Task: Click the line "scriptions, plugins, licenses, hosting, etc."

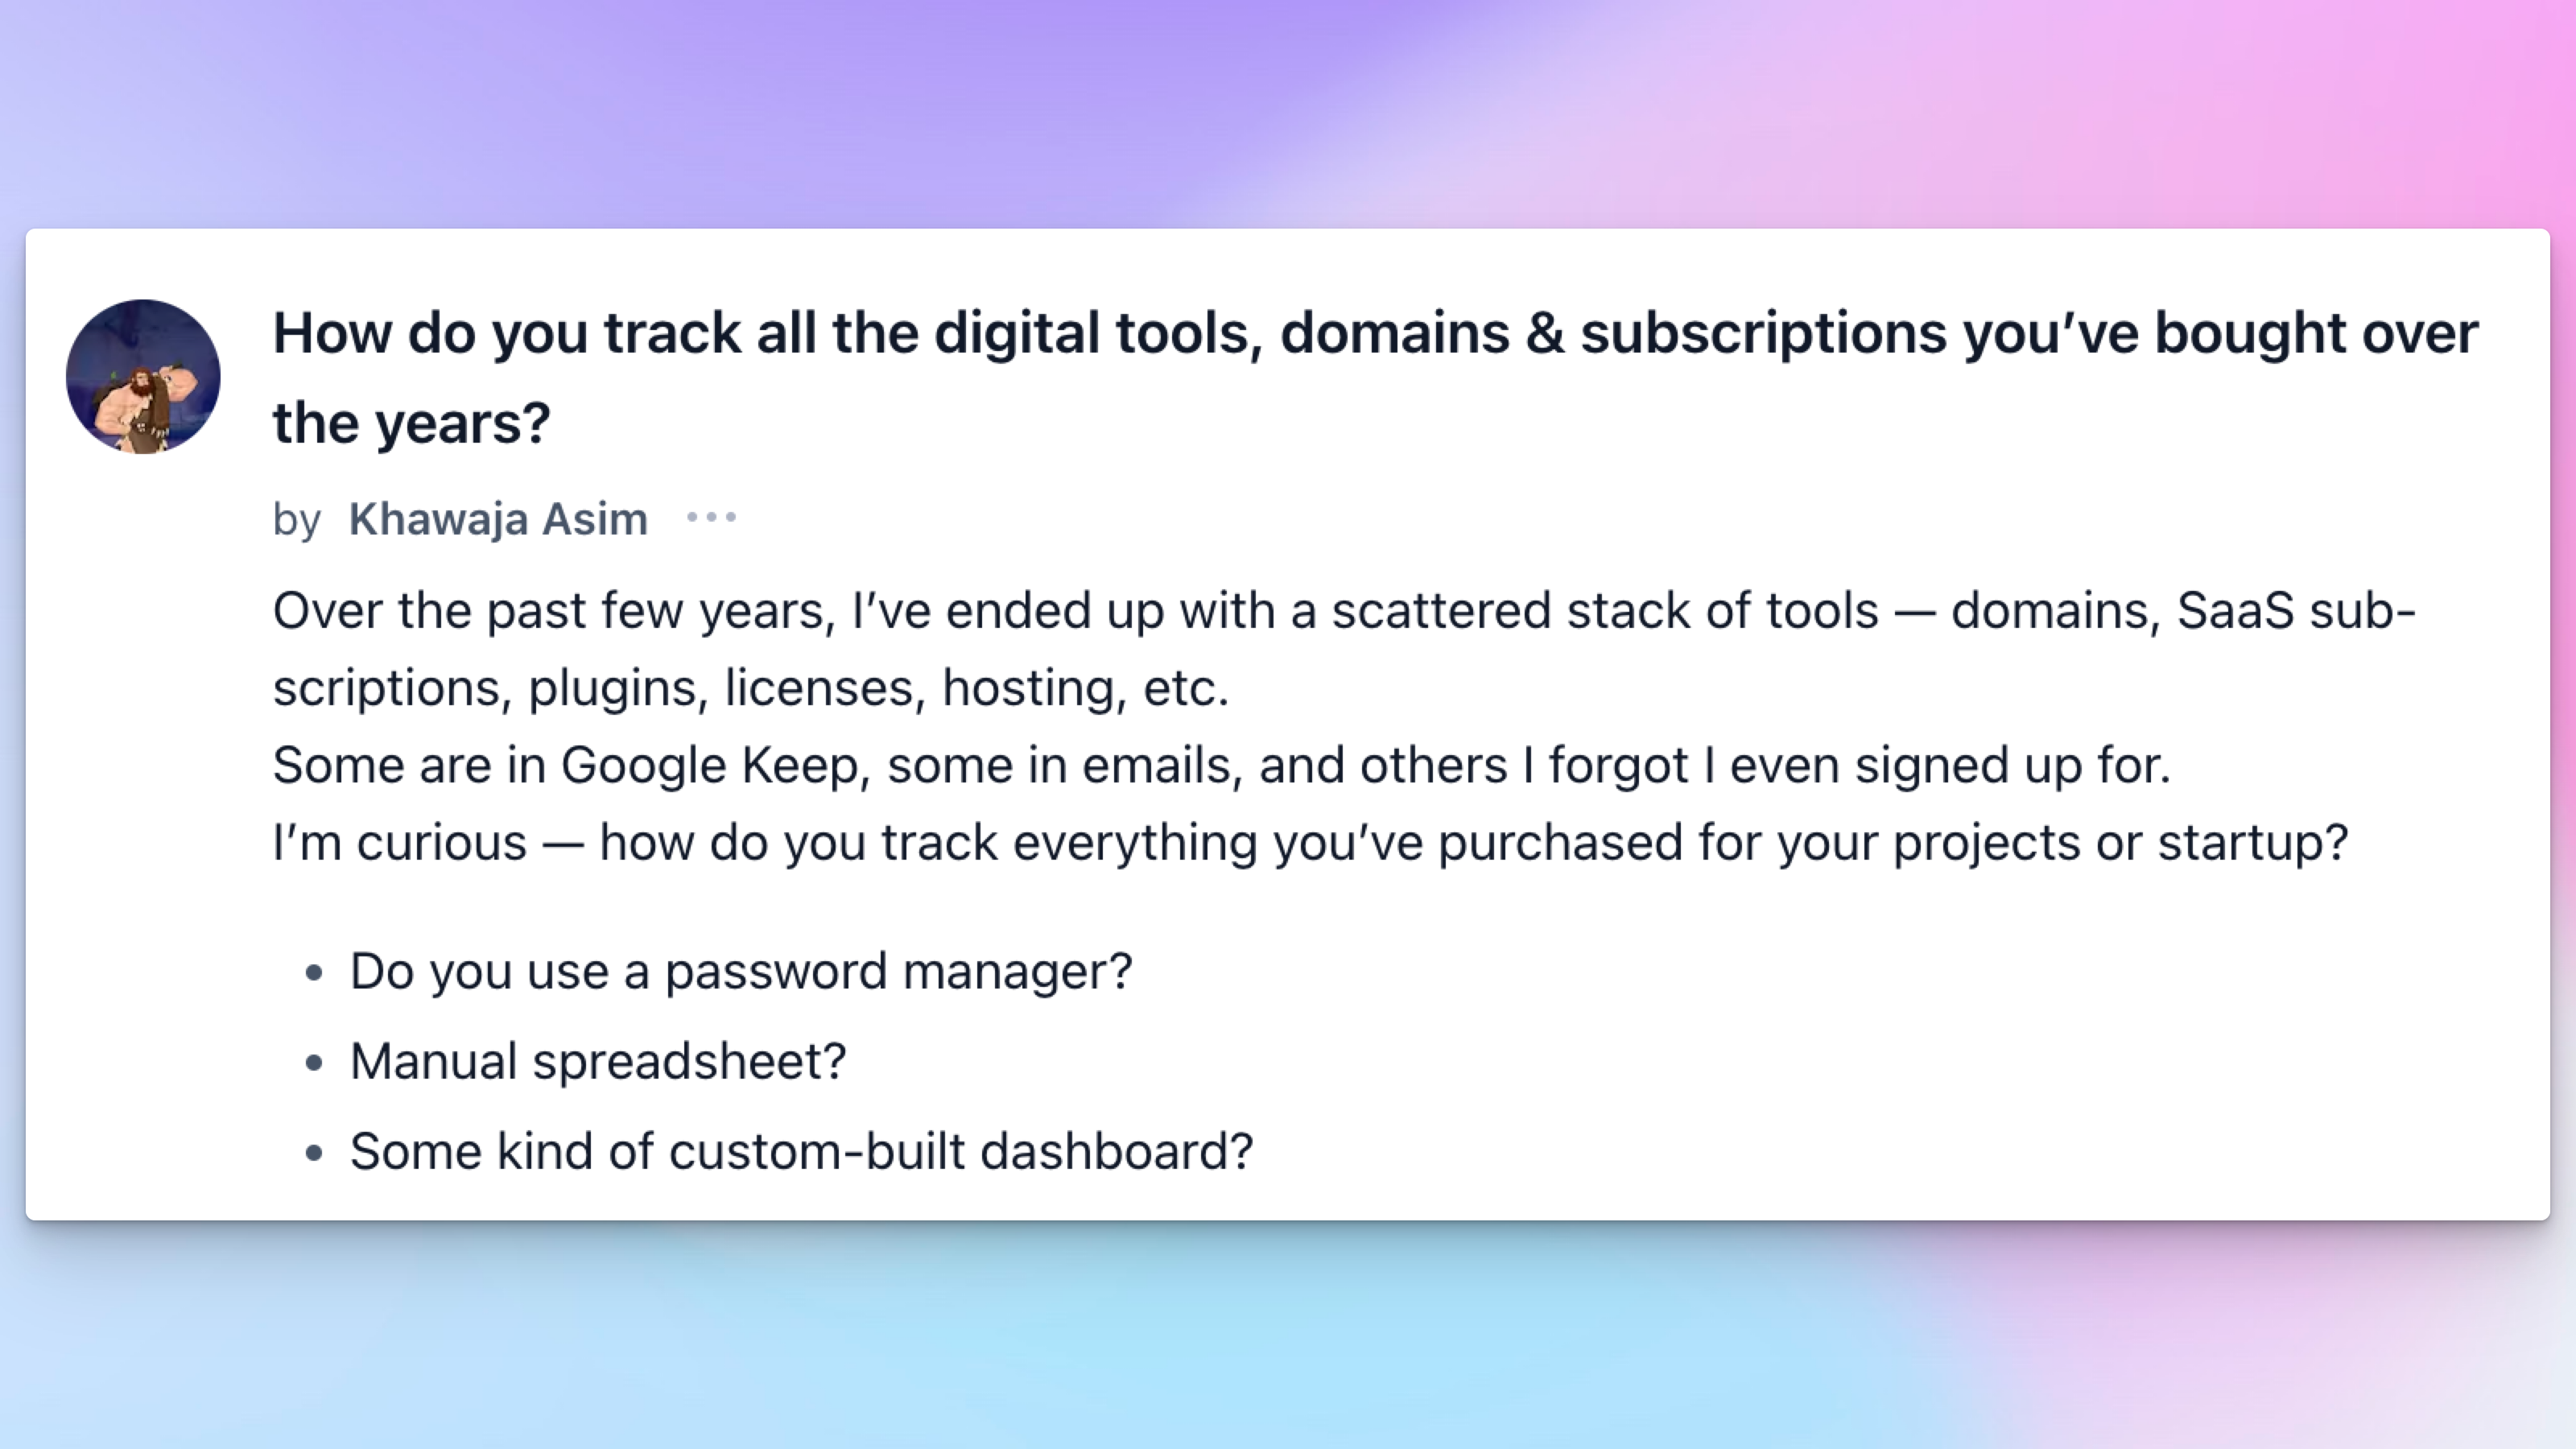Action: pos(750,688)
